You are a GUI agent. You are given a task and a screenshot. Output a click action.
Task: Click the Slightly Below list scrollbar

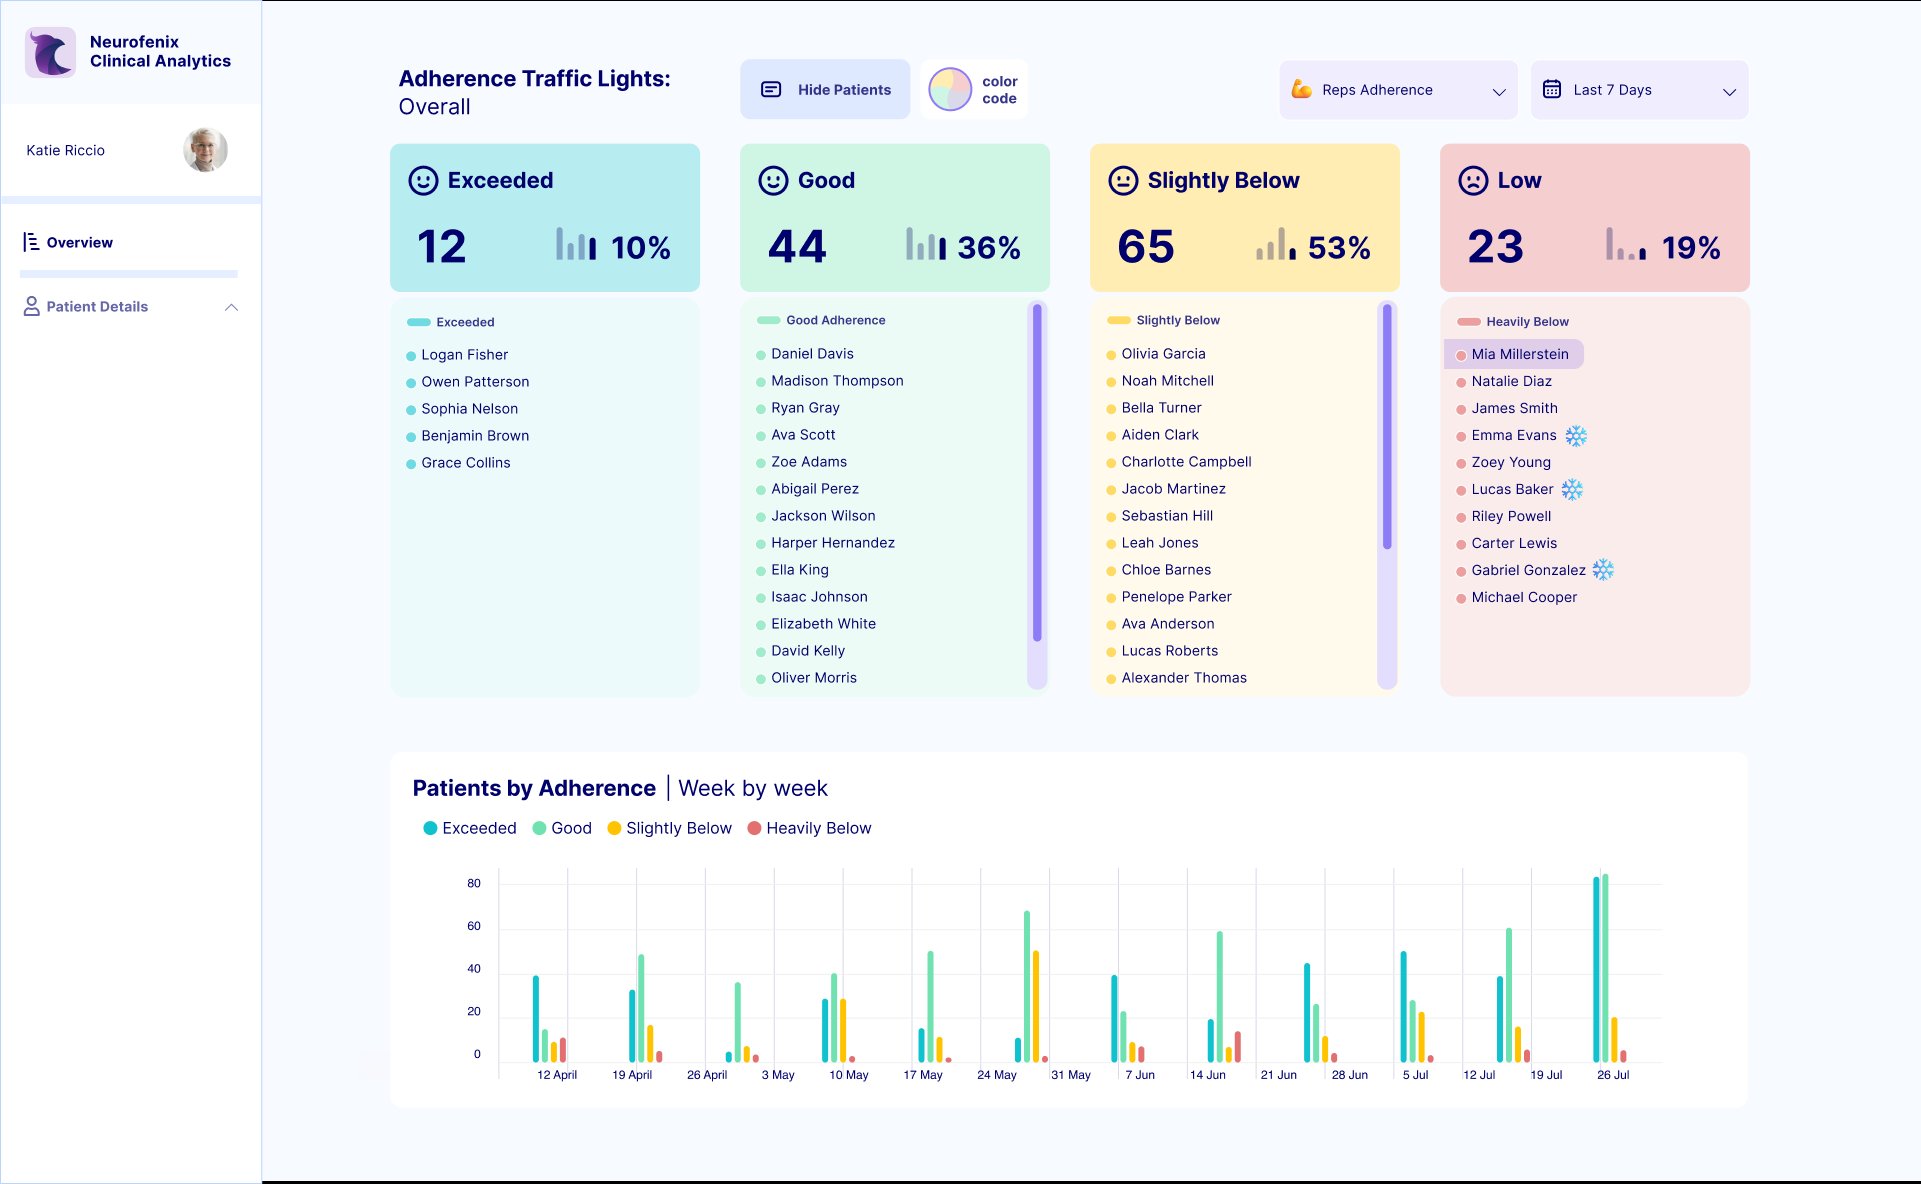pos(1387,427)
